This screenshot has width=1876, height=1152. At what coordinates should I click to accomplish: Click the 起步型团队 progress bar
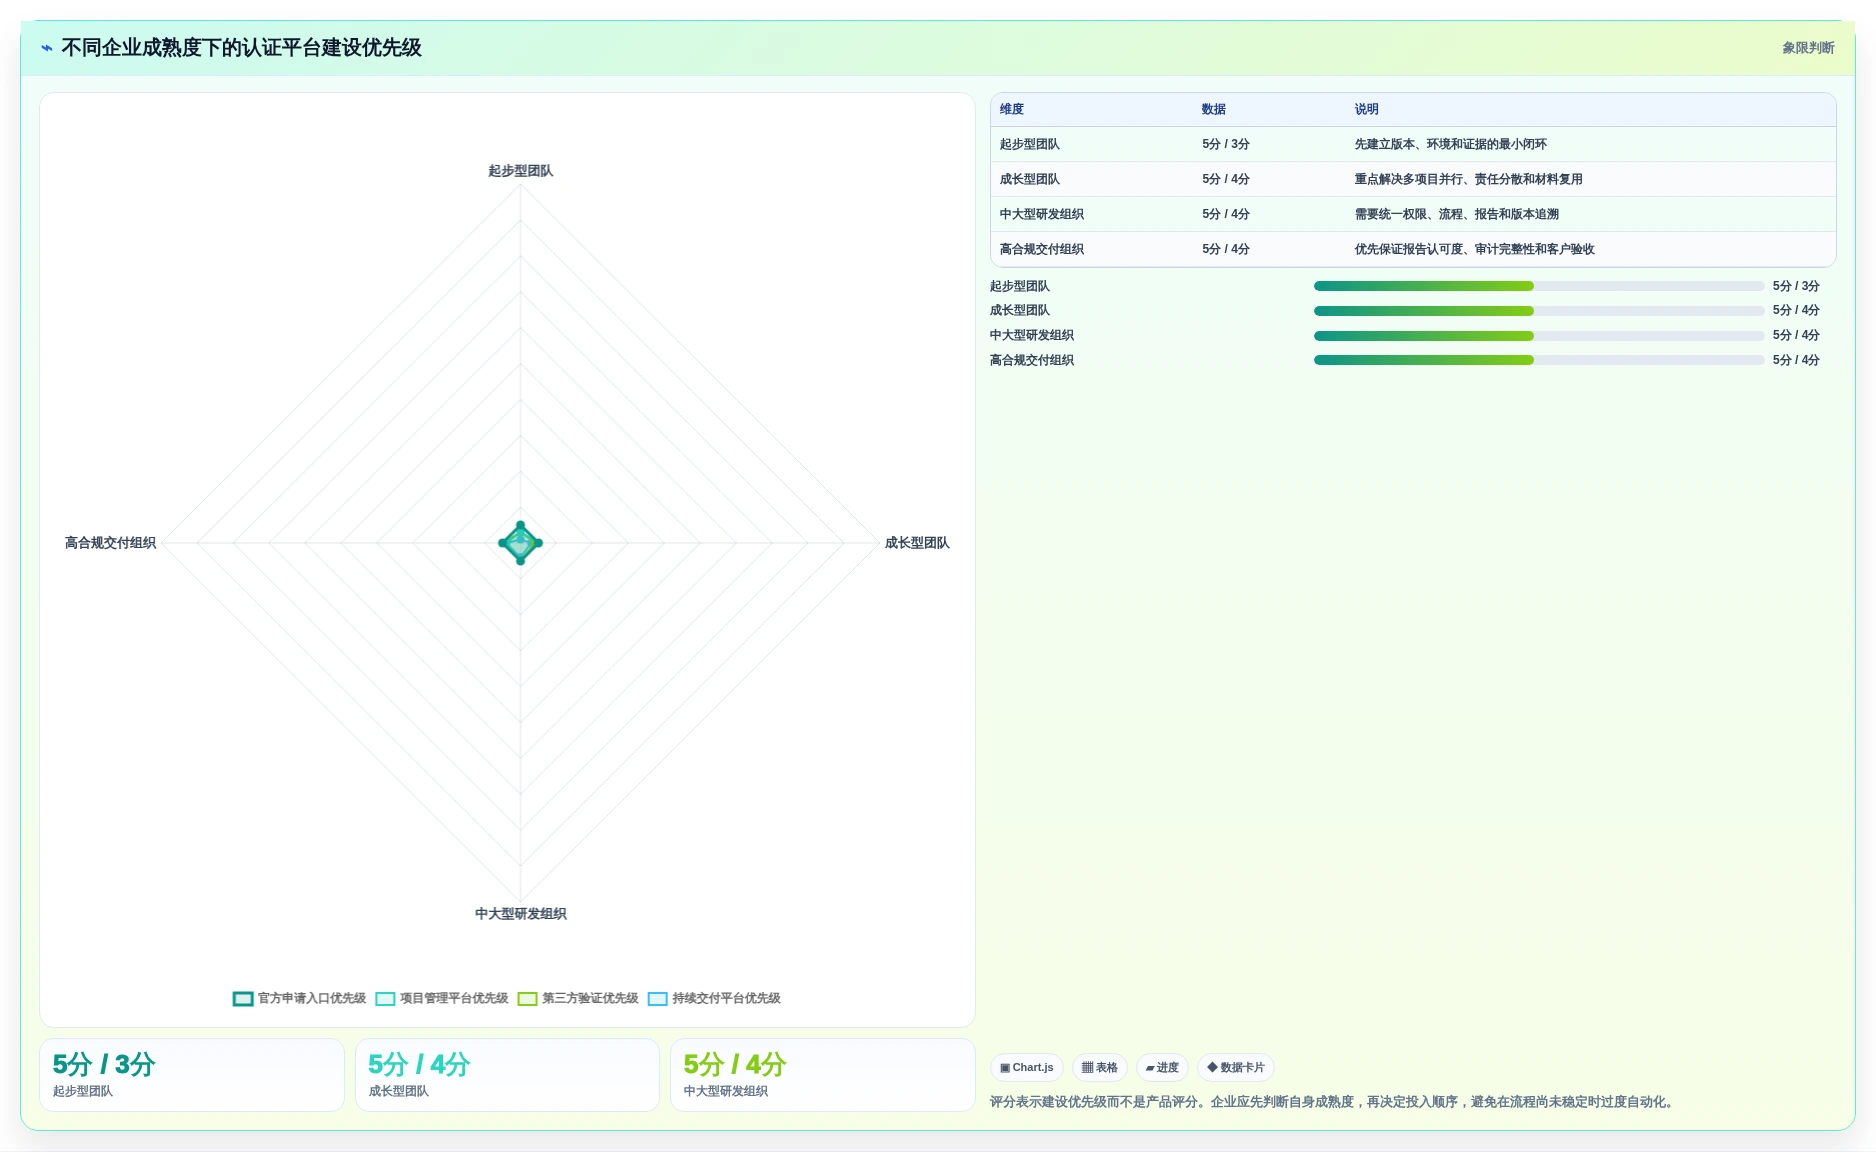click(1539, 286)
